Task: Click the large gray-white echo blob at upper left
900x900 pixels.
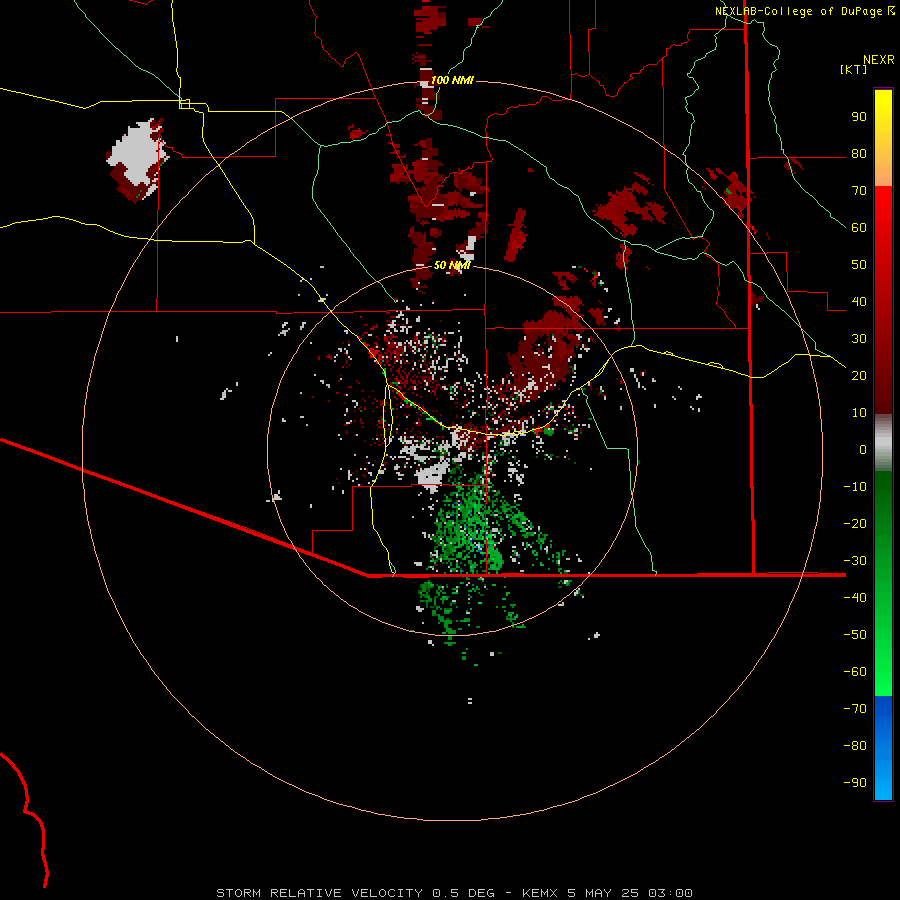Action: (x=135, y=155)
